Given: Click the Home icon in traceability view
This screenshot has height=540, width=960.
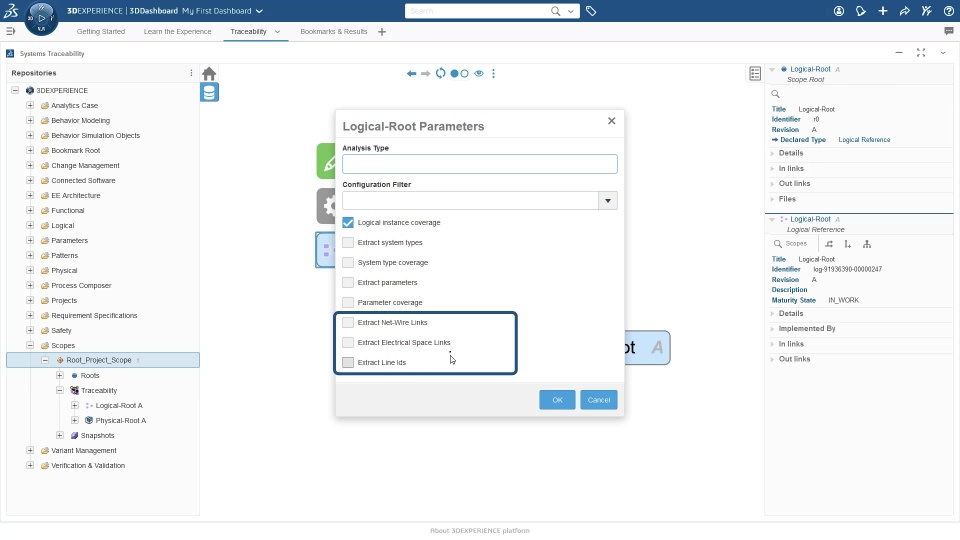Looking at the screenshot, I should tap(209, 73).
